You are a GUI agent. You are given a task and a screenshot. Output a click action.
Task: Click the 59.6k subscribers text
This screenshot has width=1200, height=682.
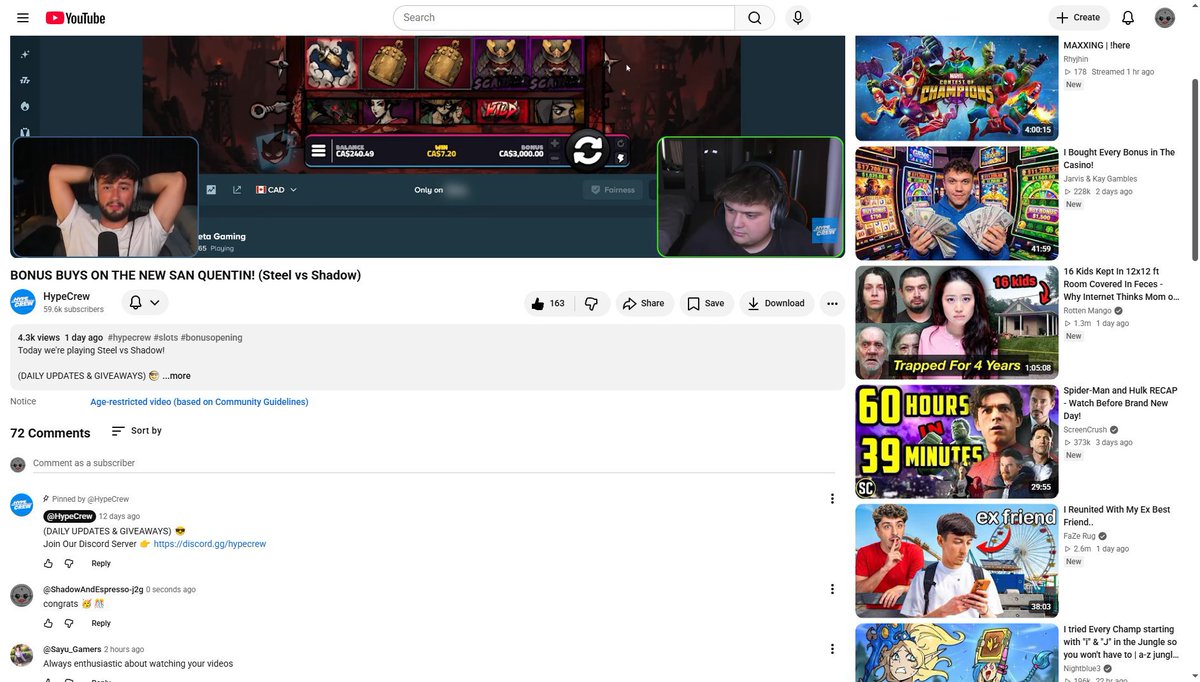coord(73,310)
